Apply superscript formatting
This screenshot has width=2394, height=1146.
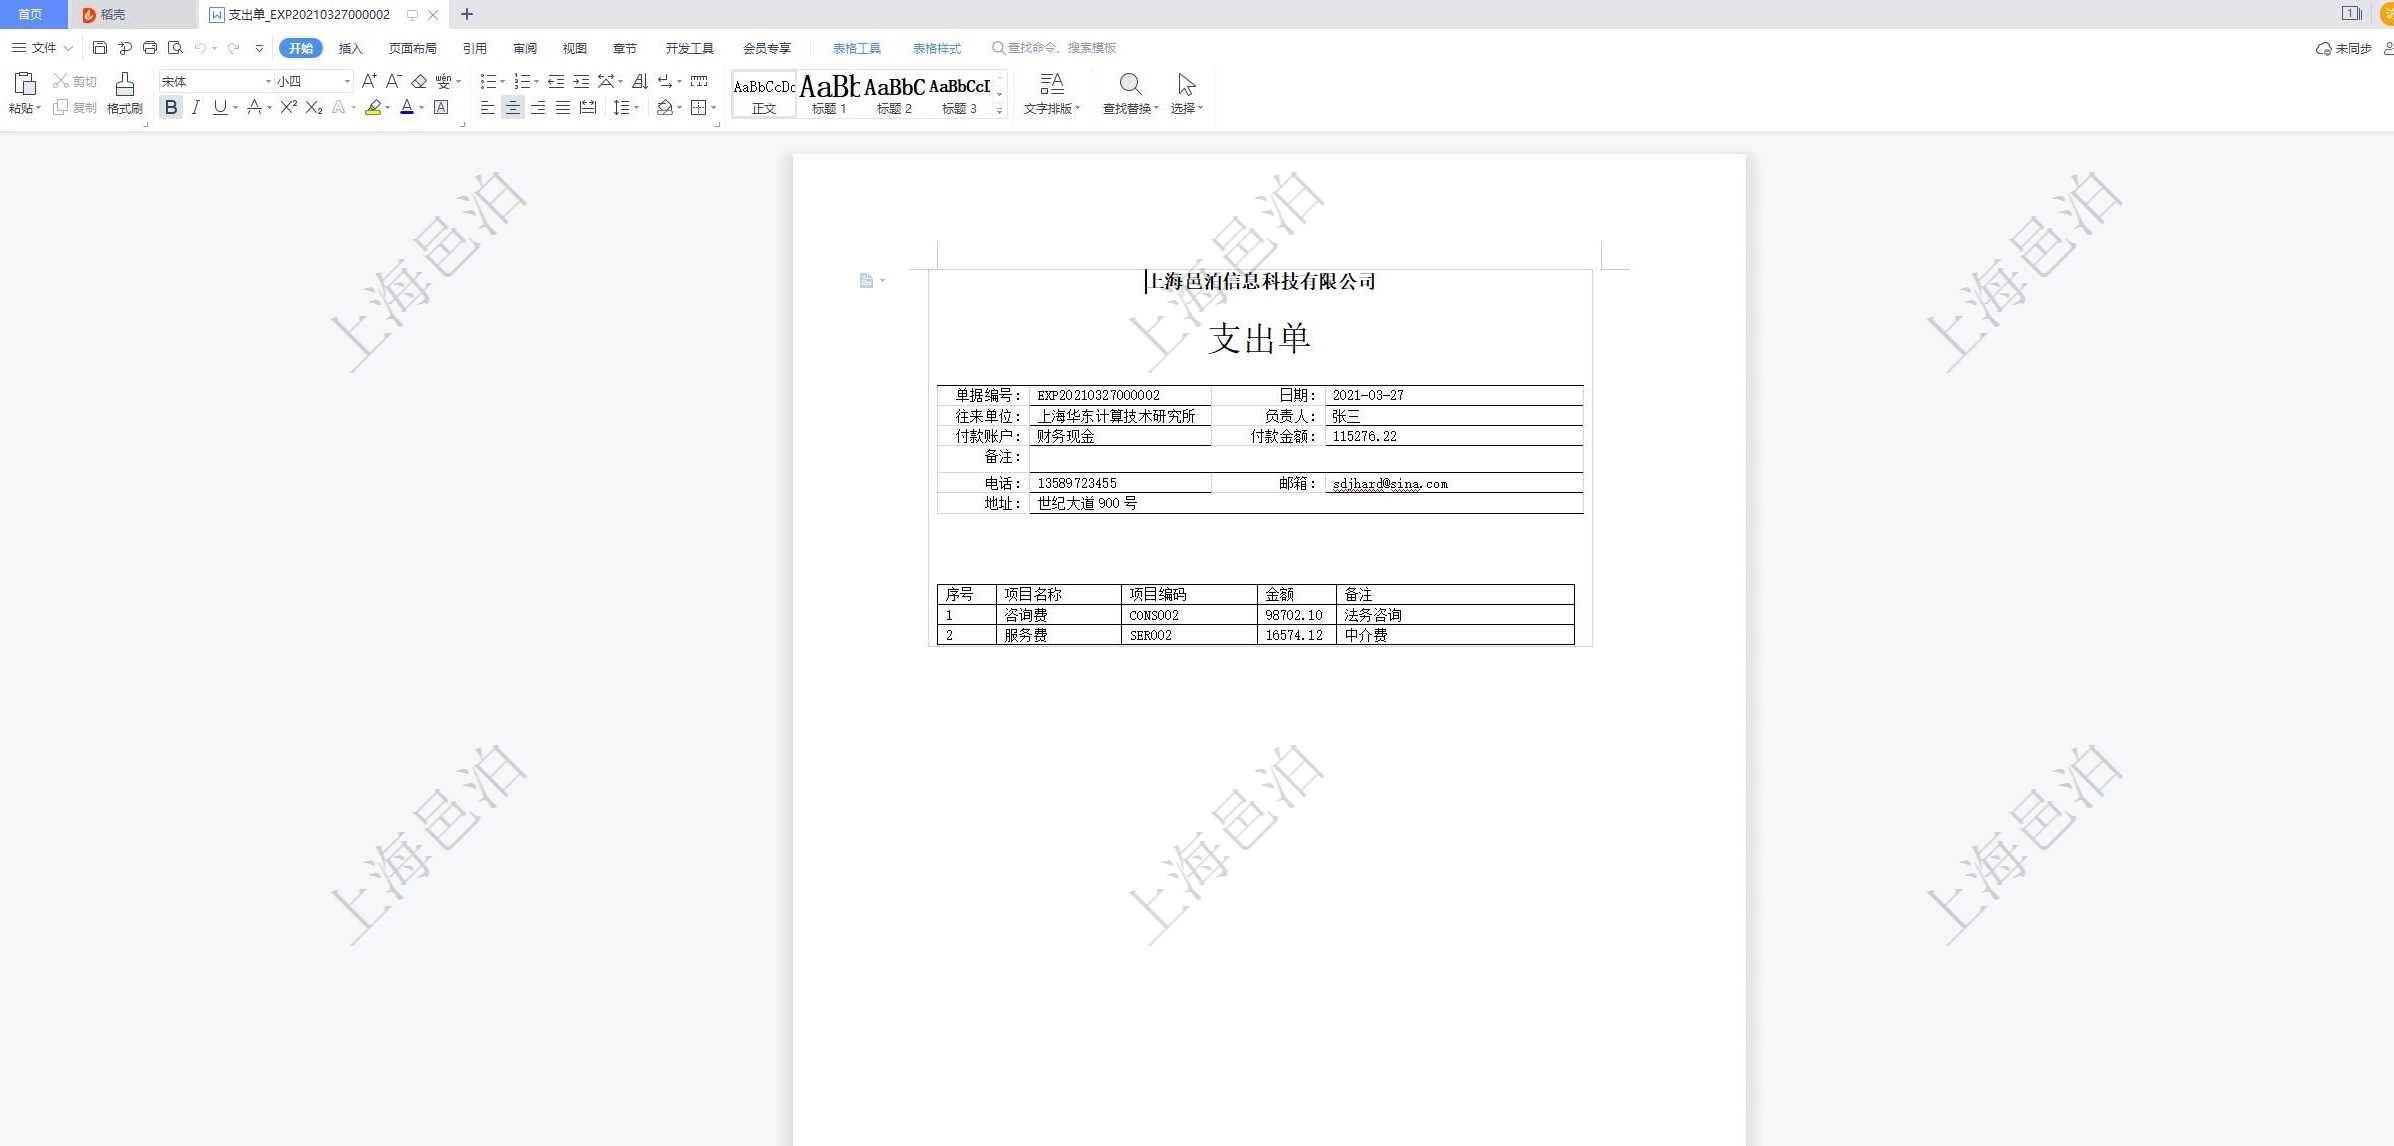(288, 107)
